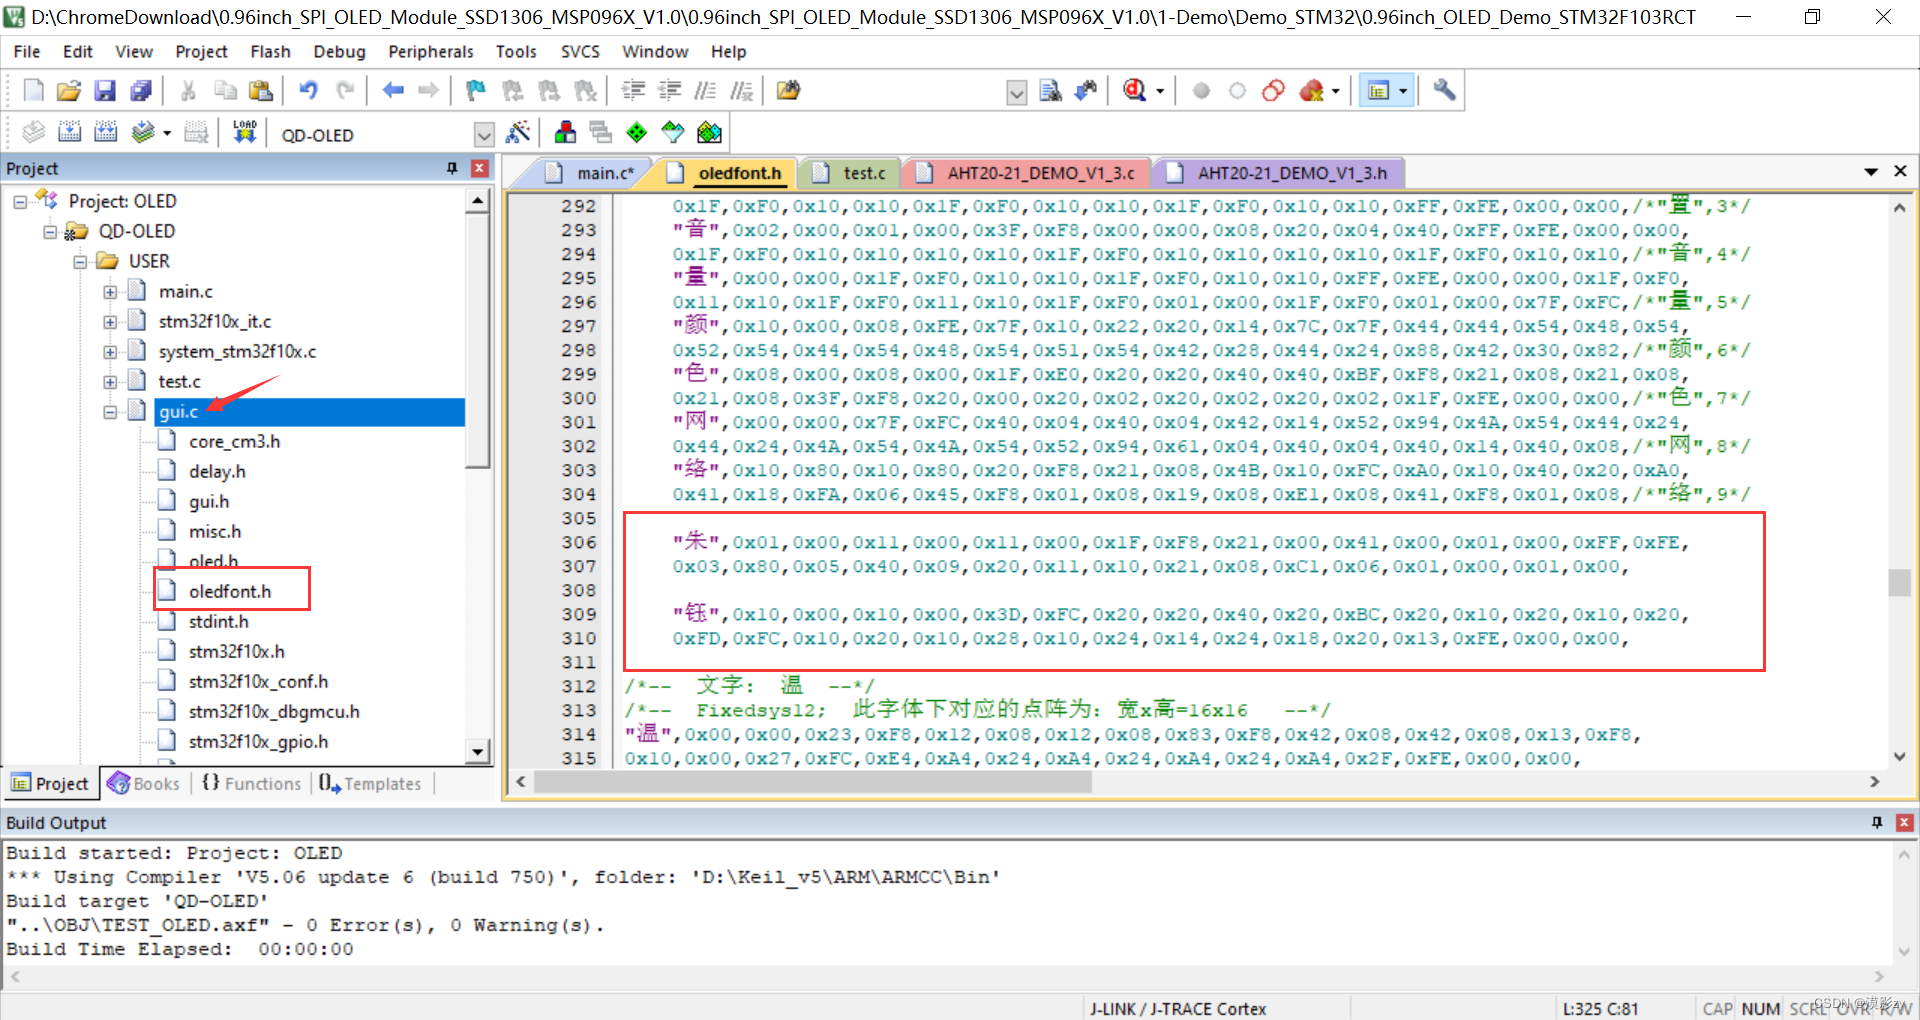The width and height of the screenshot is (1920, 1020).
Task: Click the Open file folder icon
Action: 69,91
